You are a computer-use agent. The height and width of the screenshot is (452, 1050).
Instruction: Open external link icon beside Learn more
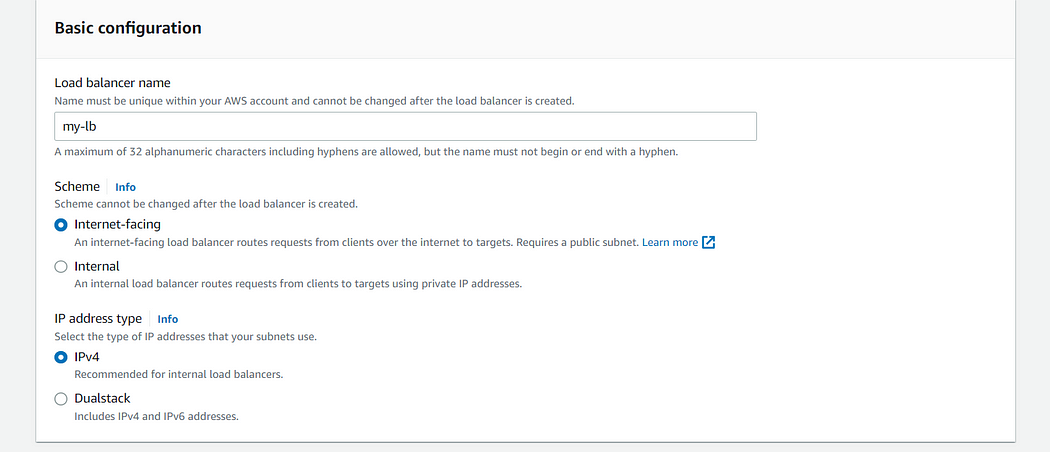coord(708,242)
